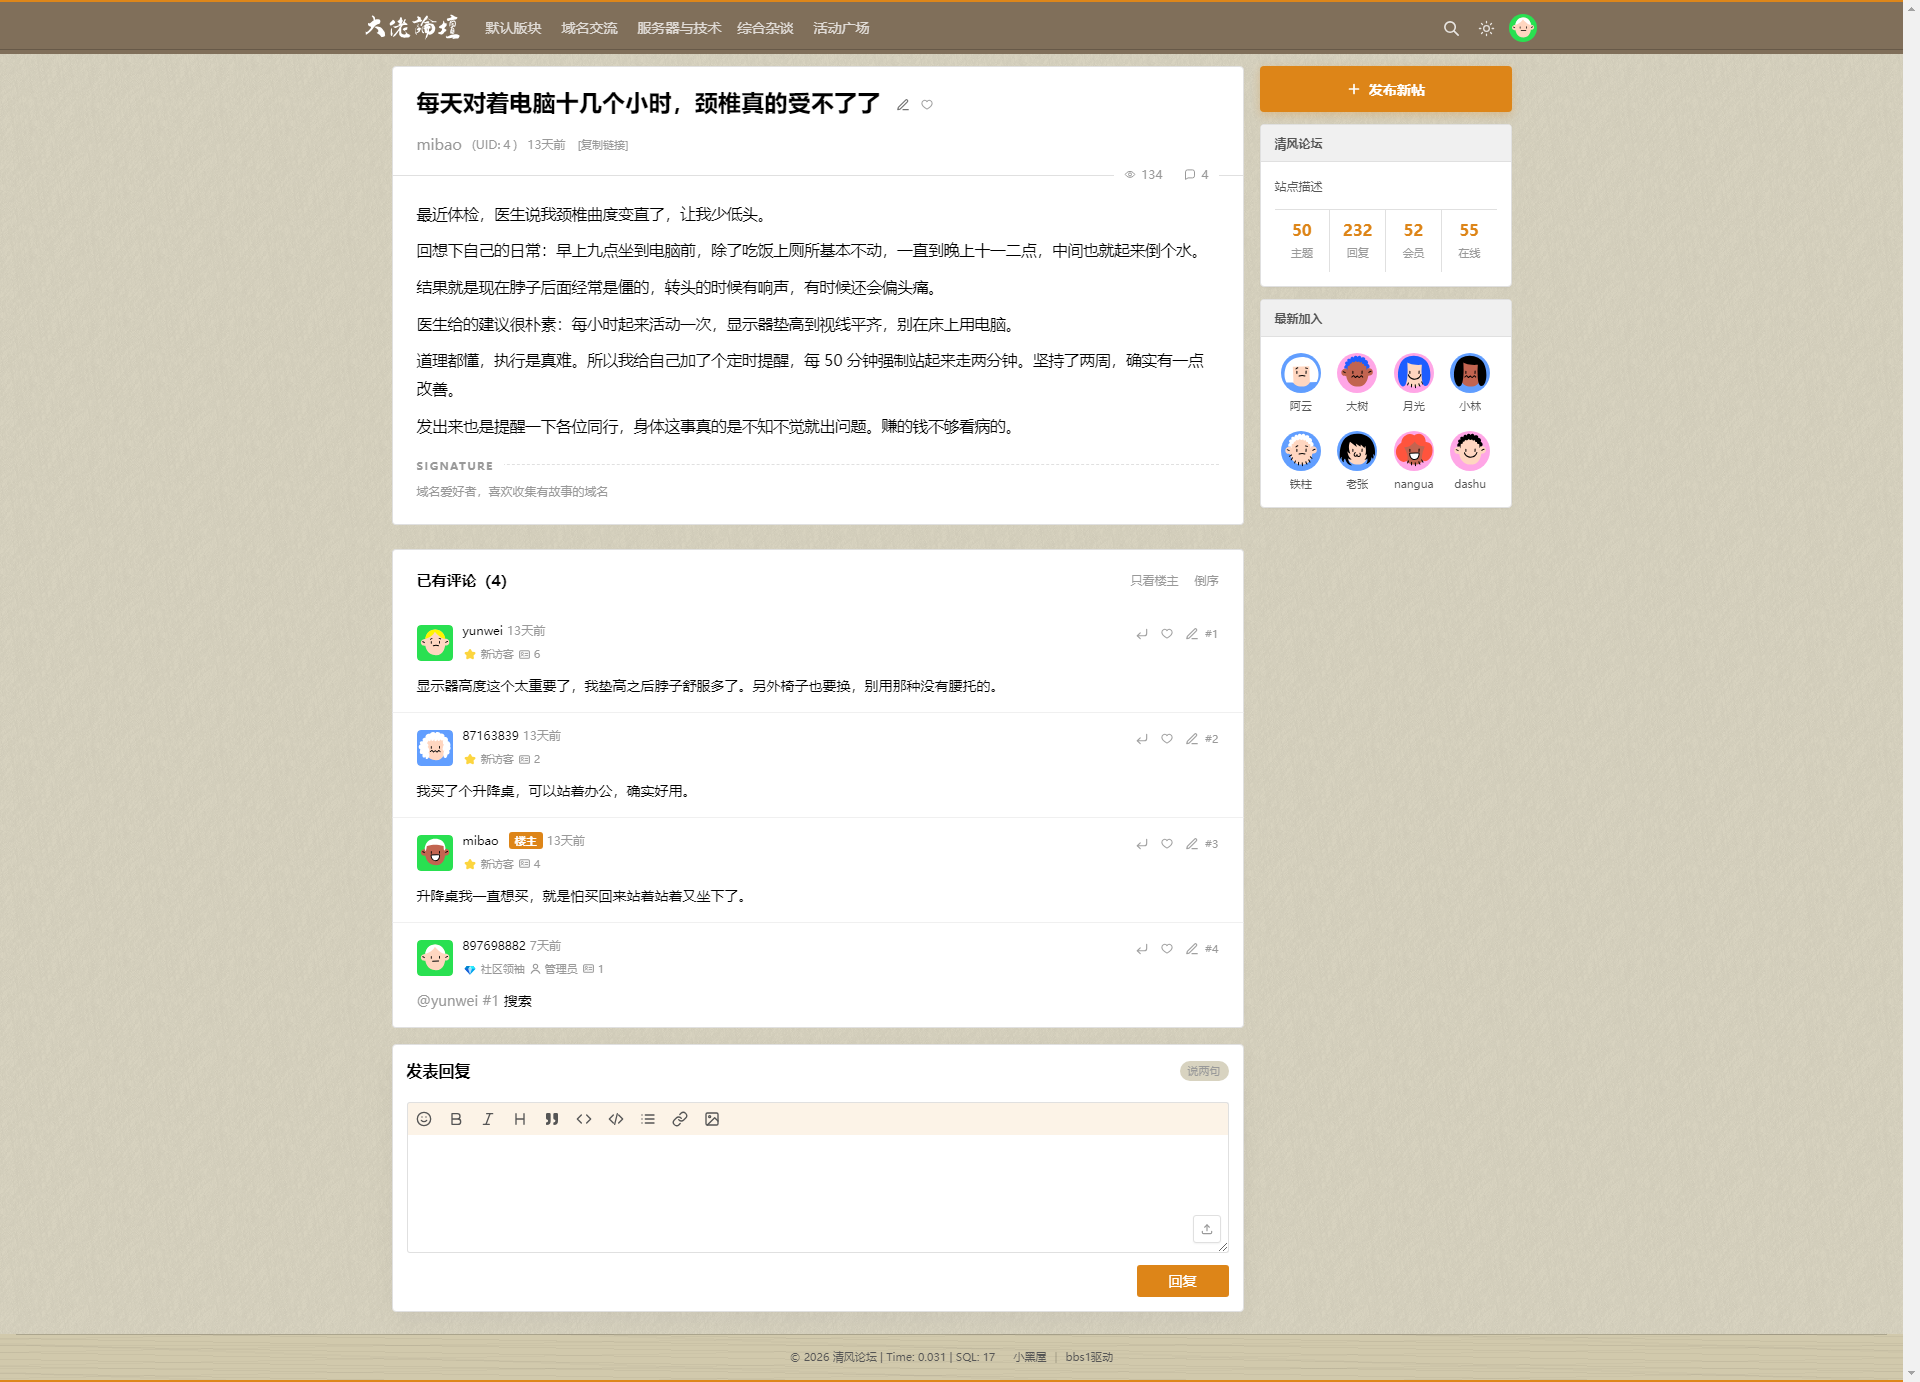Reply to comment #4 arrow icon

[x=1142, y=949]
